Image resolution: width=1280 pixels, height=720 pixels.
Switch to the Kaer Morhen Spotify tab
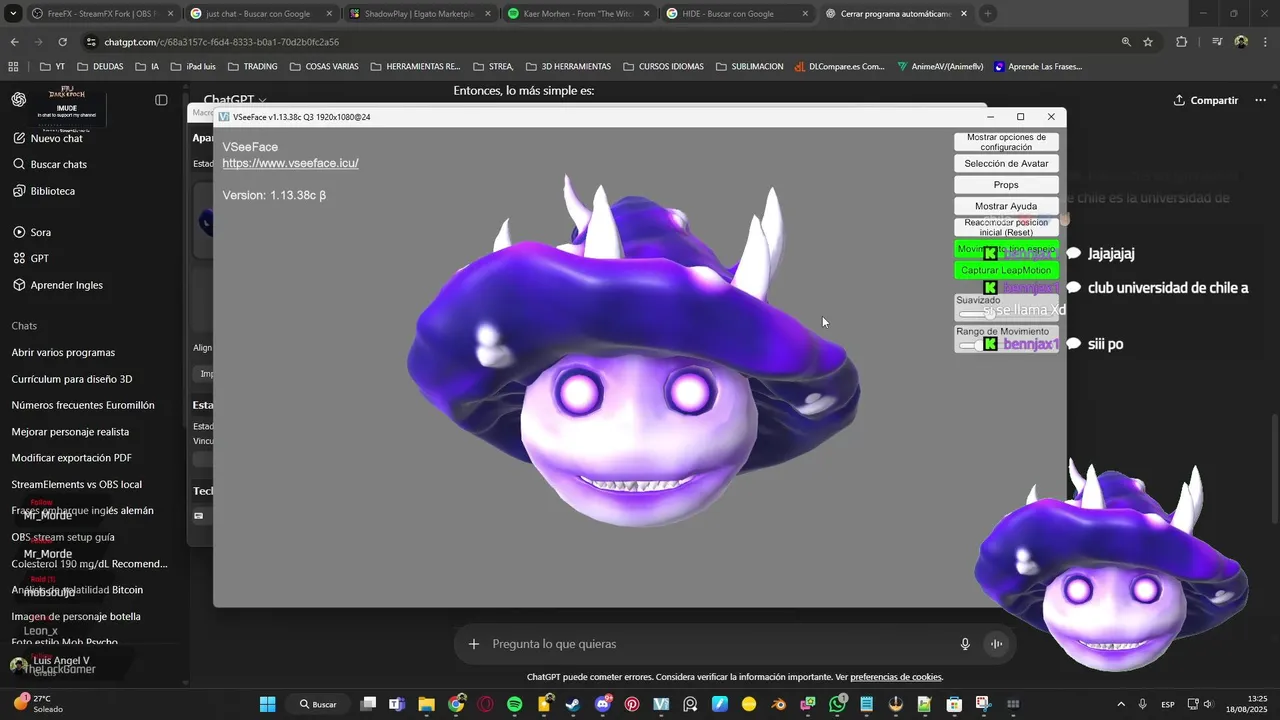[x=579, y=14]
